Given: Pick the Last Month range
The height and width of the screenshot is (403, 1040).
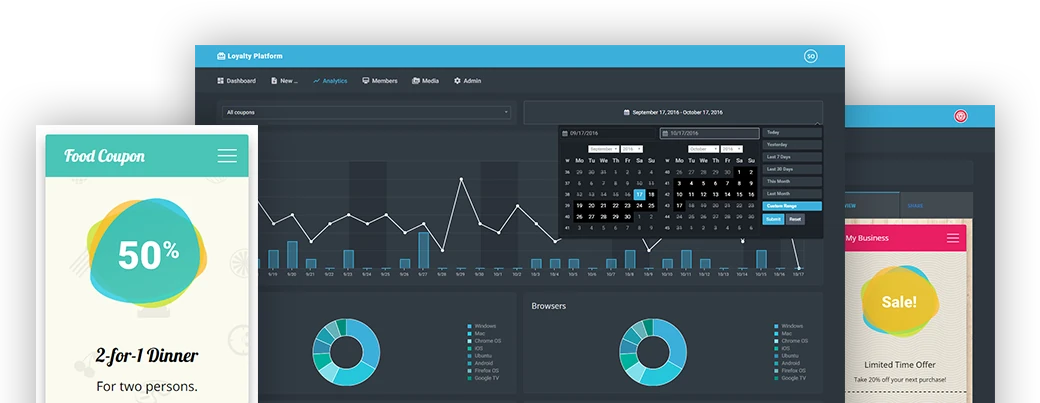Looking at the screenshot, I should (792, 194).
